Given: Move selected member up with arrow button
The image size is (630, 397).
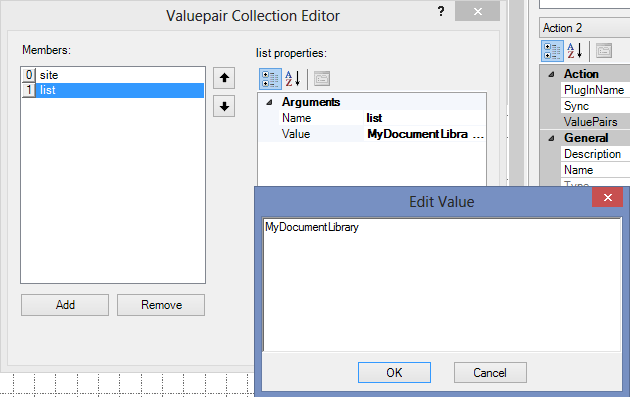Looking at the screenshot, I should 224,78.
